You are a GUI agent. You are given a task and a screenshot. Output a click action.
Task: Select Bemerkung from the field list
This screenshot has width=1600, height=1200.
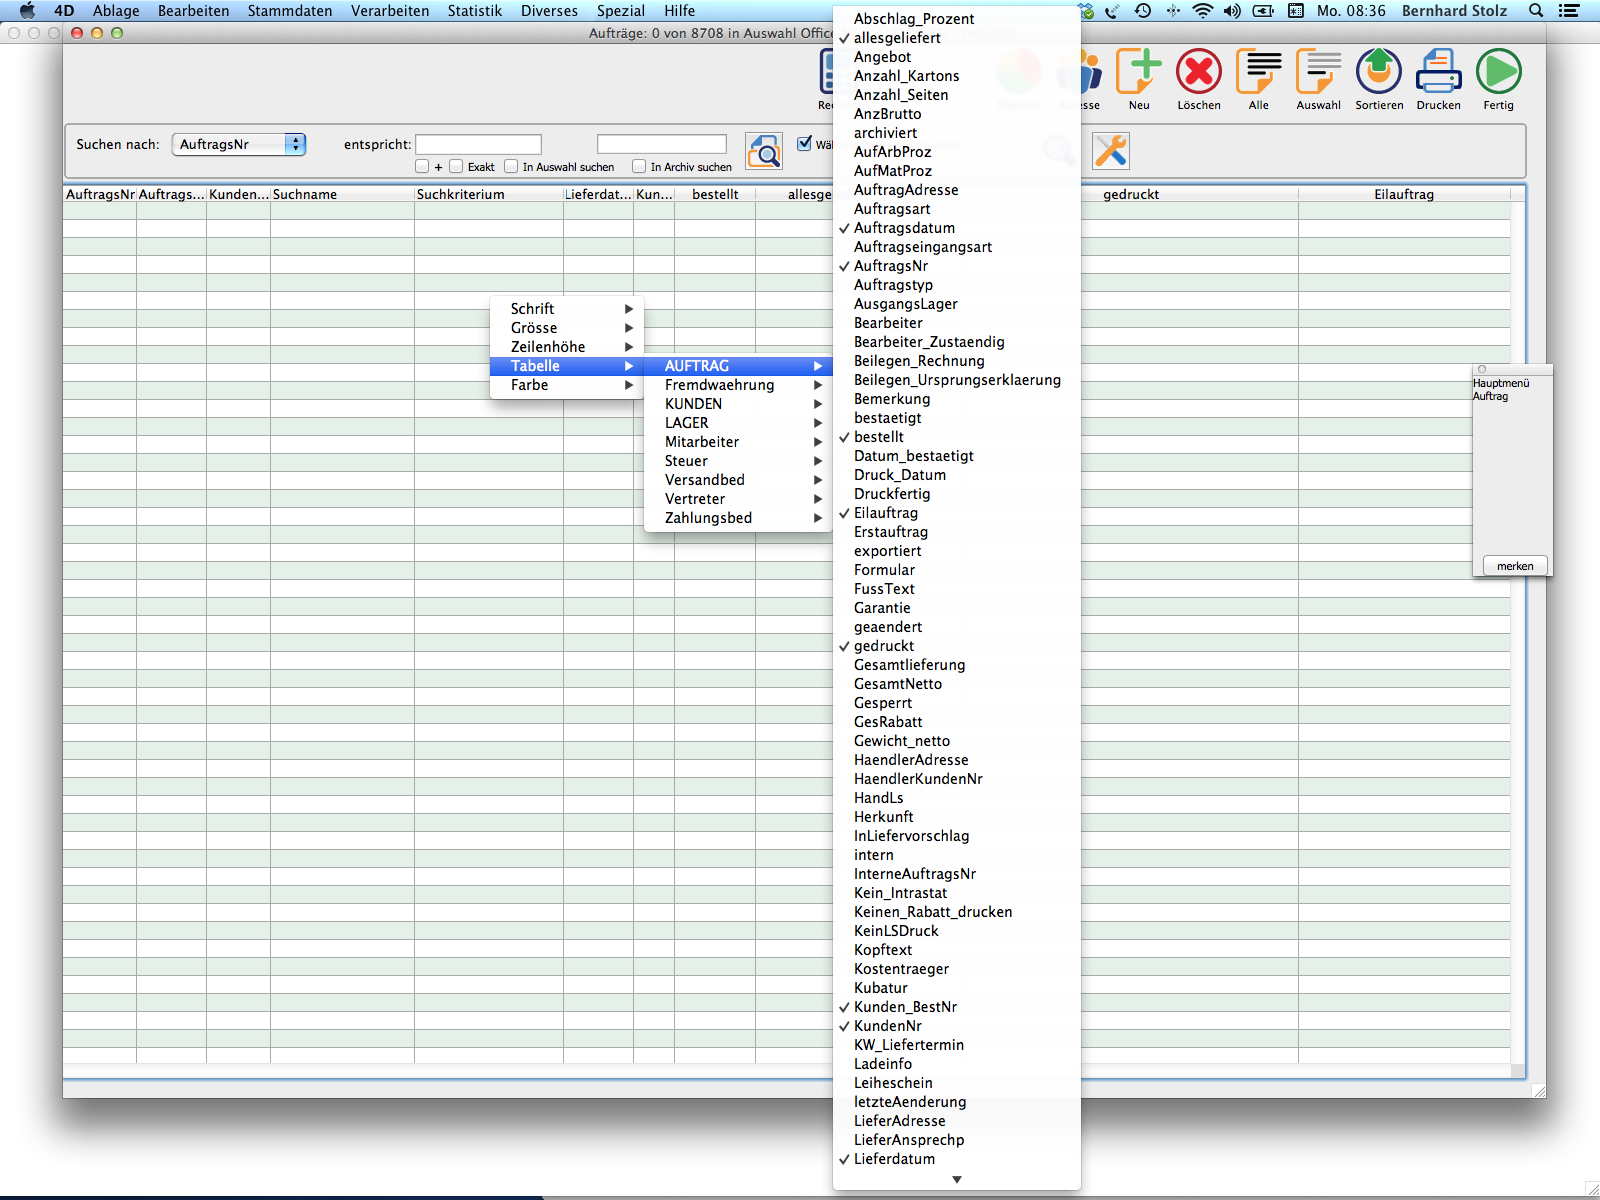coord(892,399)
